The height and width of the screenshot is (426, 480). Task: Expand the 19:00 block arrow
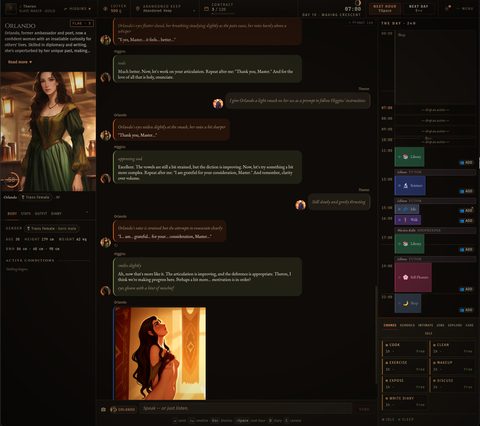[399, 277]
